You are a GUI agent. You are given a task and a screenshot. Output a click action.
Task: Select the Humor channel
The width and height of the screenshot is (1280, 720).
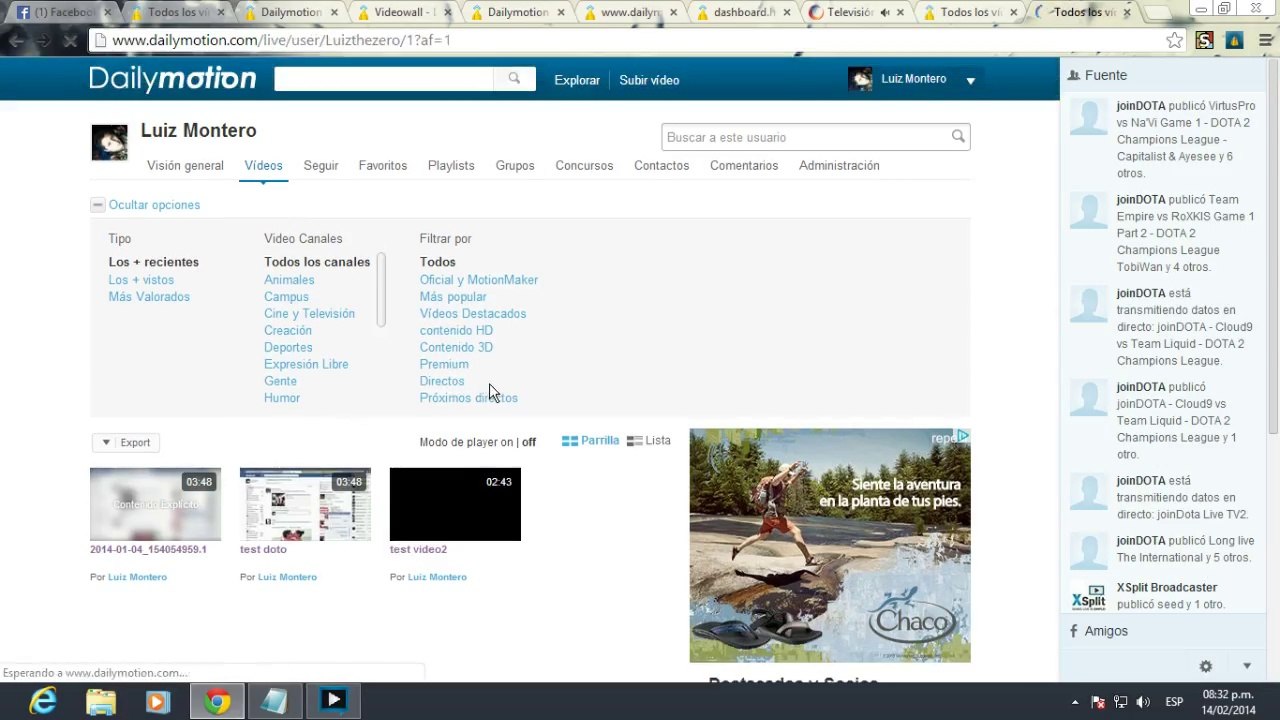282,398
